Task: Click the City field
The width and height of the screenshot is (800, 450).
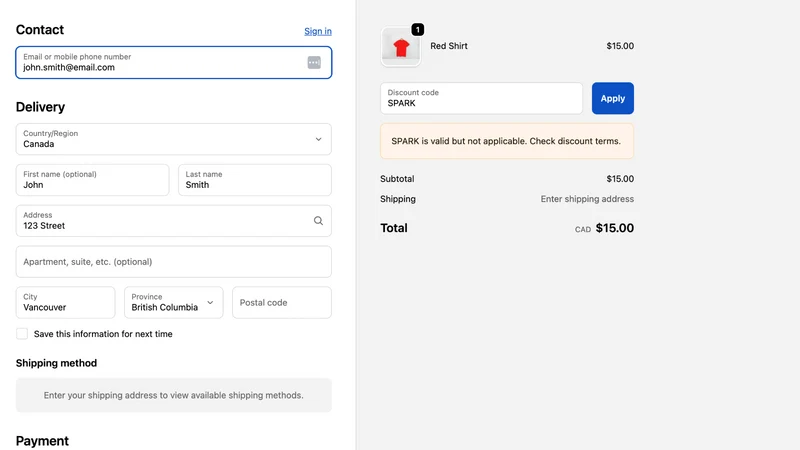Action: coord(65,303)
